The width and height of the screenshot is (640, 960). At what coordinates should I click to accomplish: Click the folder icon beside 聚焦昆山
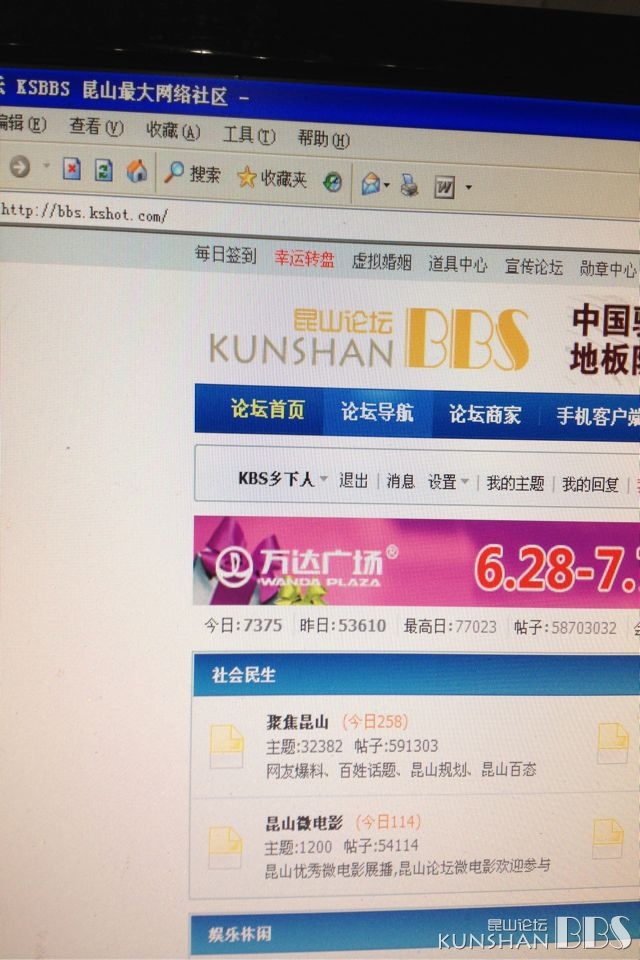pos(227,746)
